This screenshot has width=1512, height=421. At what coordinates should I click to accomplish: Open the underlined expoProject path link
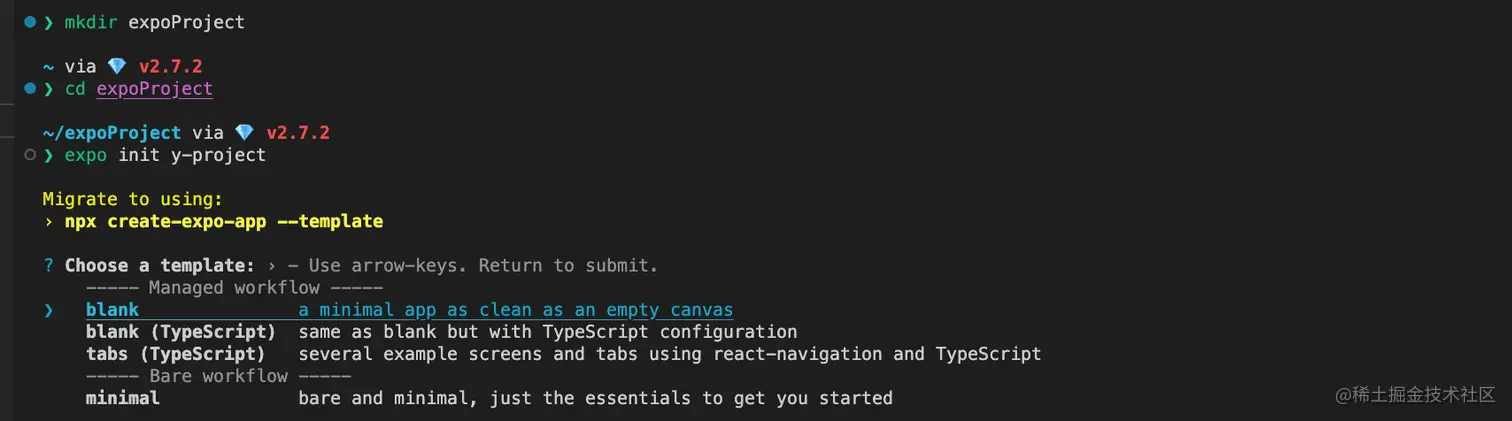pyautogui.click(x=154, y=89)
